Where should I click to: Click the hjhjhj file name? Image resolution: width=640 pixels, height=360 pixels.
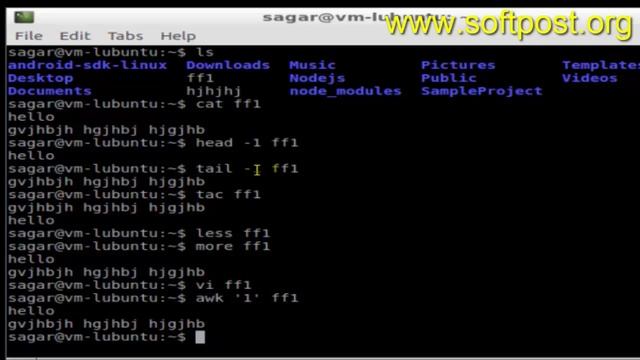(x=213, y=91)
